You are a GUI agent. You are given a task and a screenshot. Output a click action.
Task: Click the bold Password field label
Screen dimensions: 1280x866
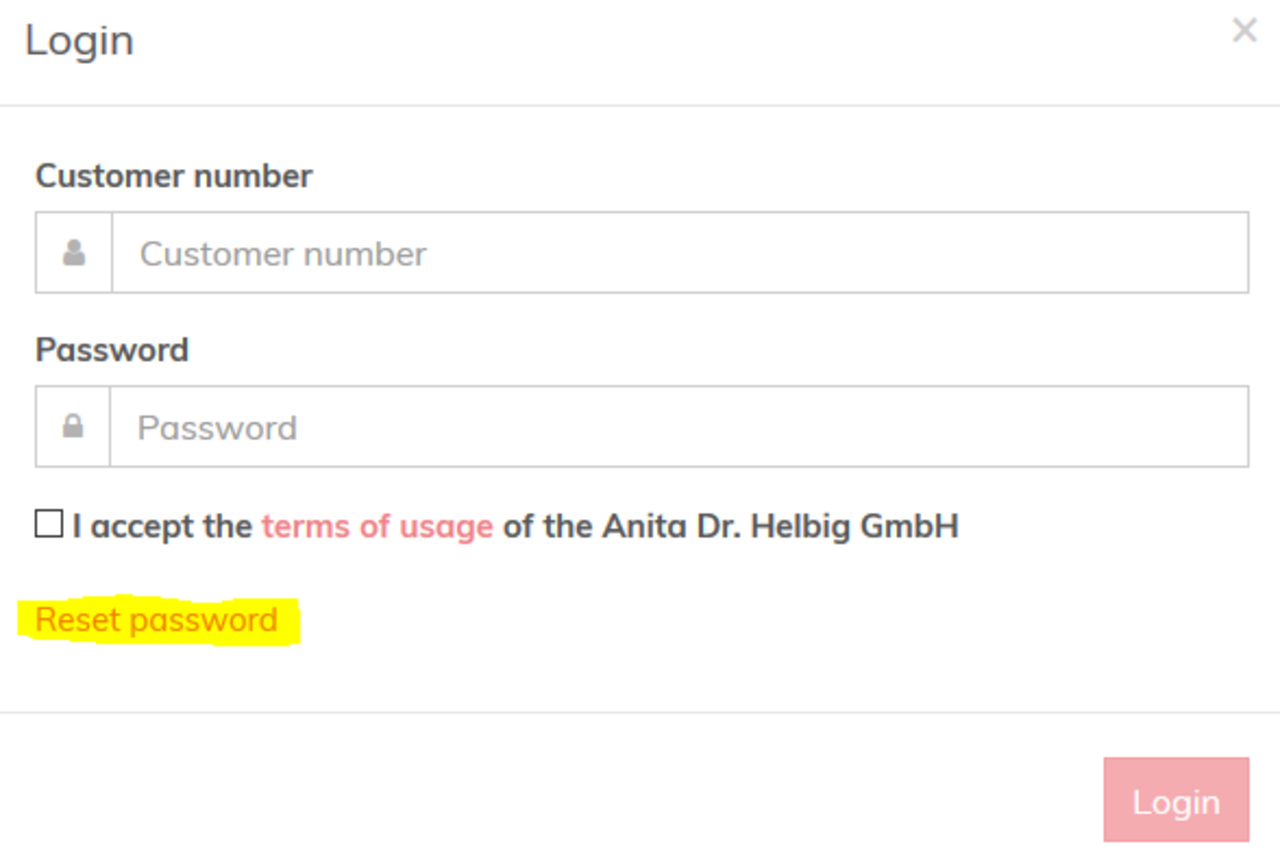(112, 350)
